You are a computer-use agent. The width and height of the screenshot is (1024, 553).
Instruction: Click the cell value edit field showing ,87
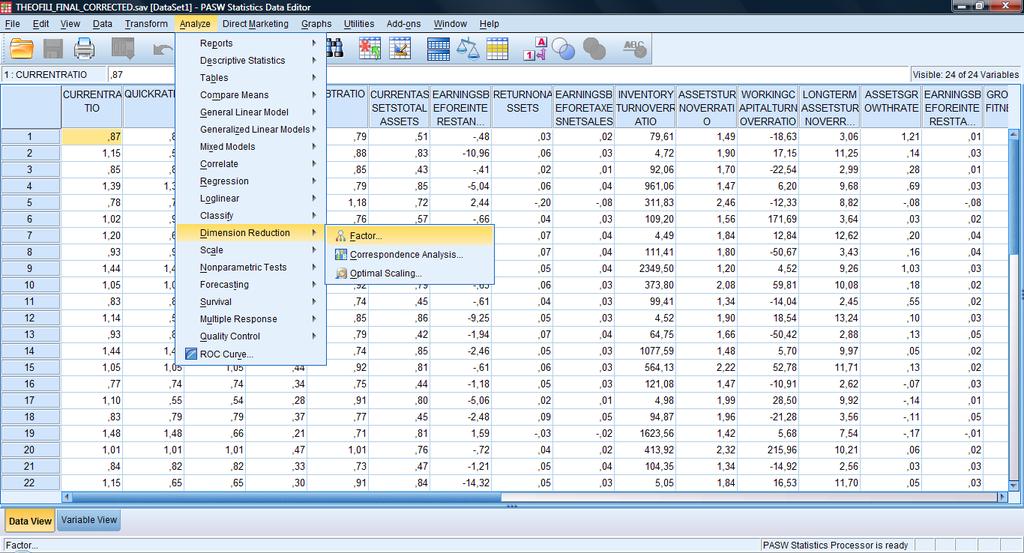(x=508, y=74)
